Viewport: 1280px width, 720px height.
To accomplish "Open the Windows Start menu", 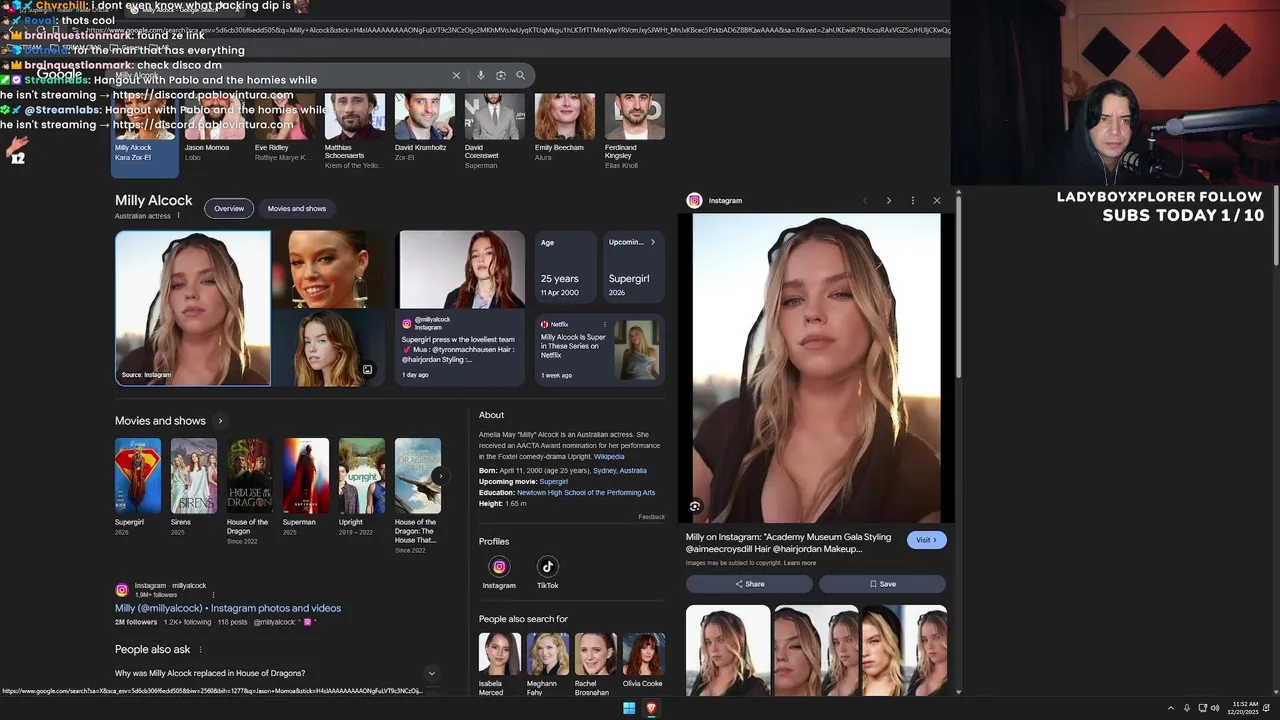I will coord(629,708).
